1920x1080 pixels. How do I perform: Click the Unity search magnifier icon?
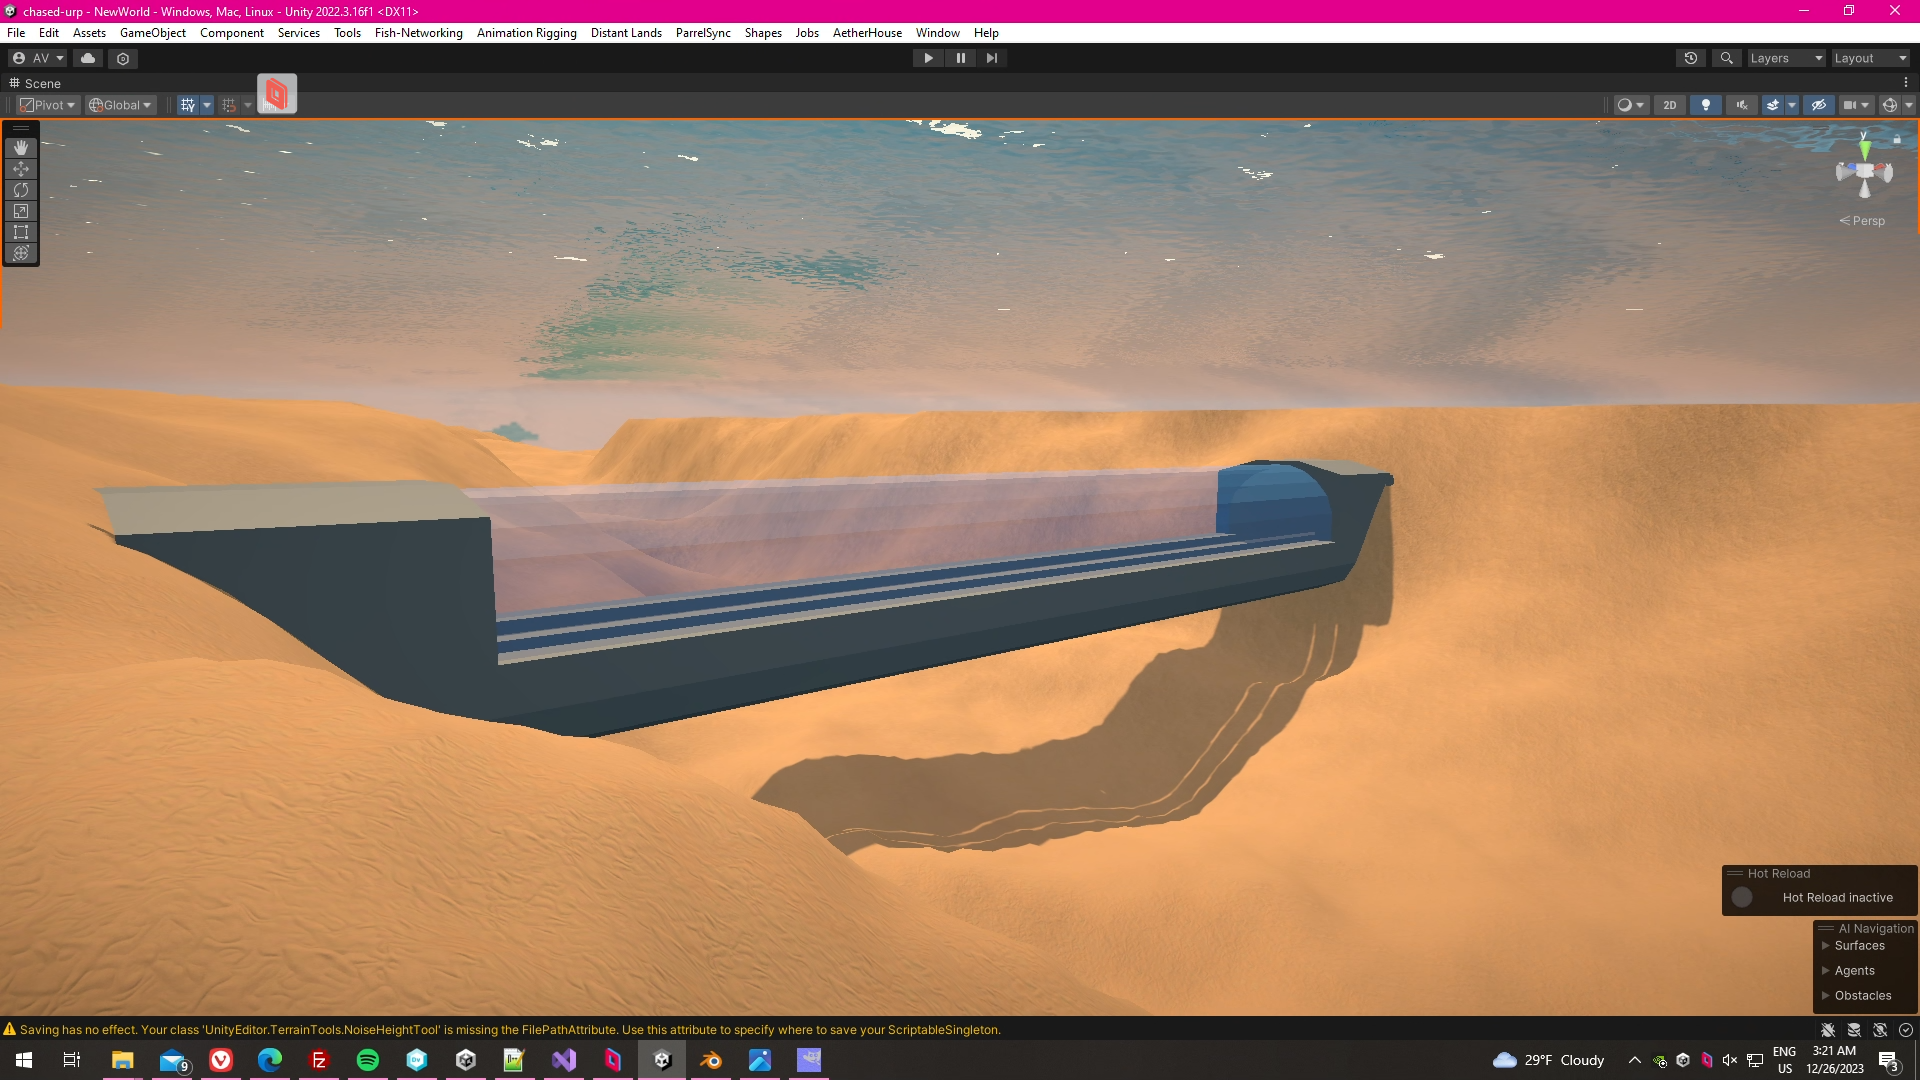[1726, 58]
